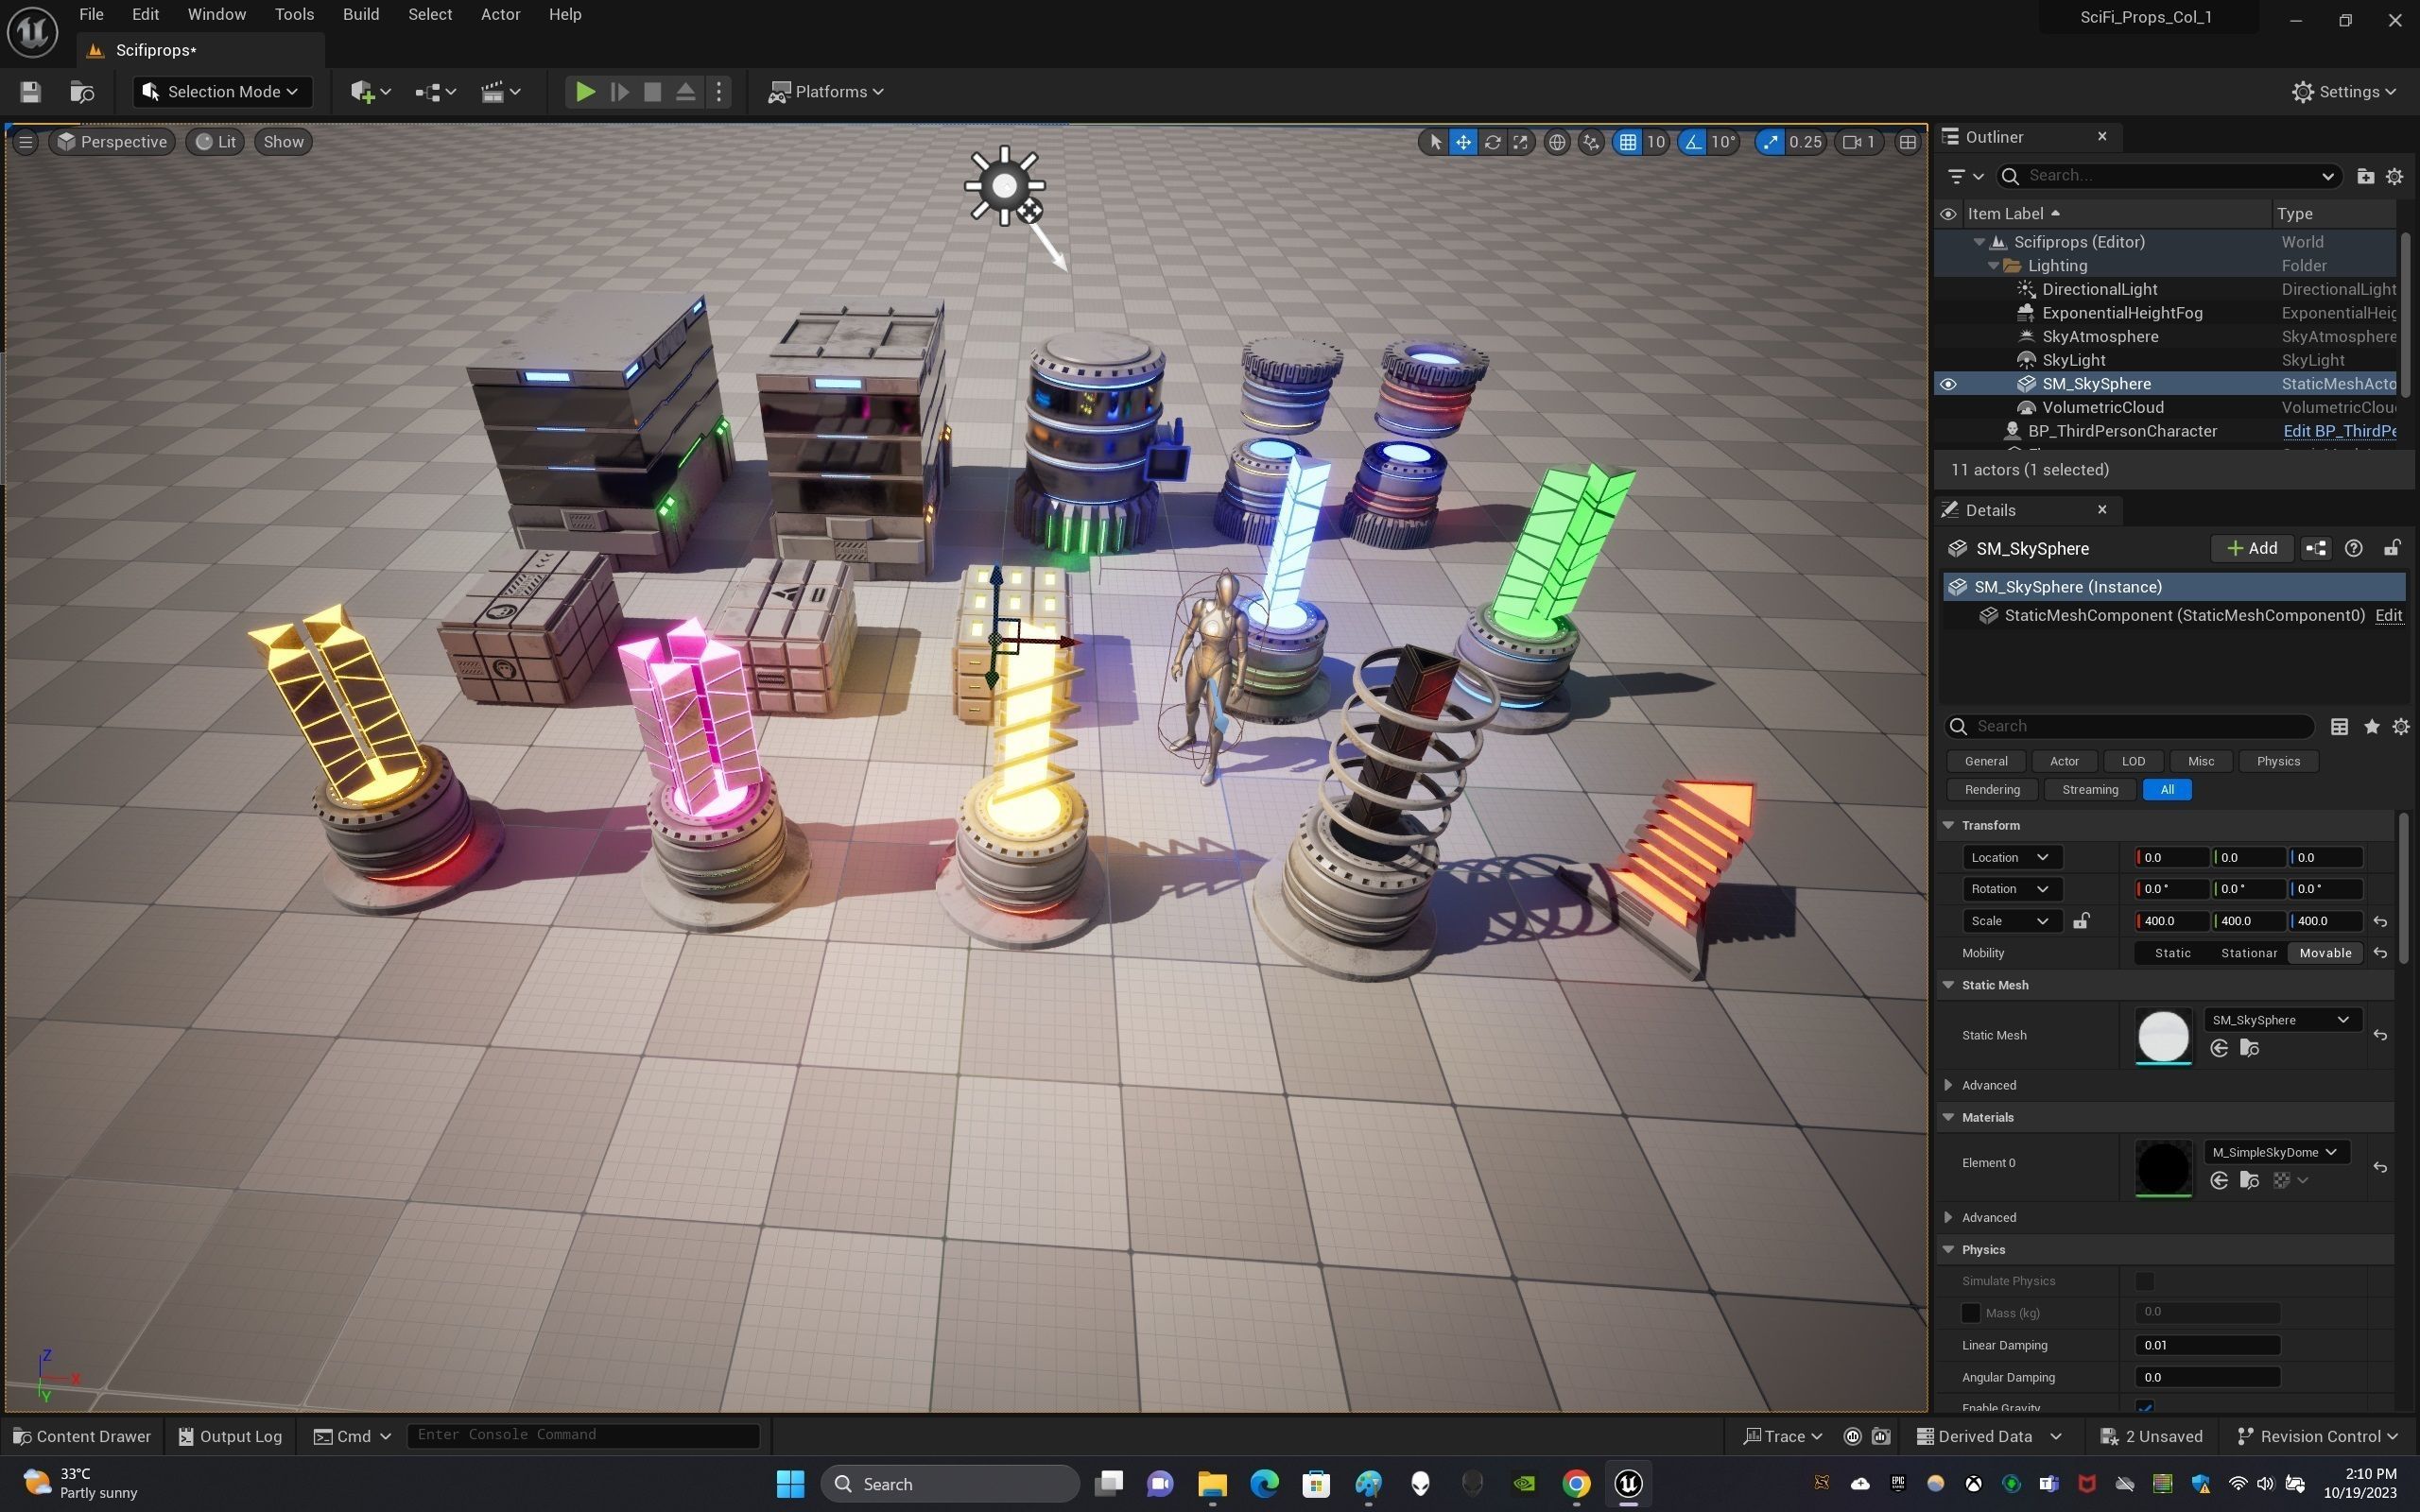Click the Play in editor button

[x=585, y=92]
